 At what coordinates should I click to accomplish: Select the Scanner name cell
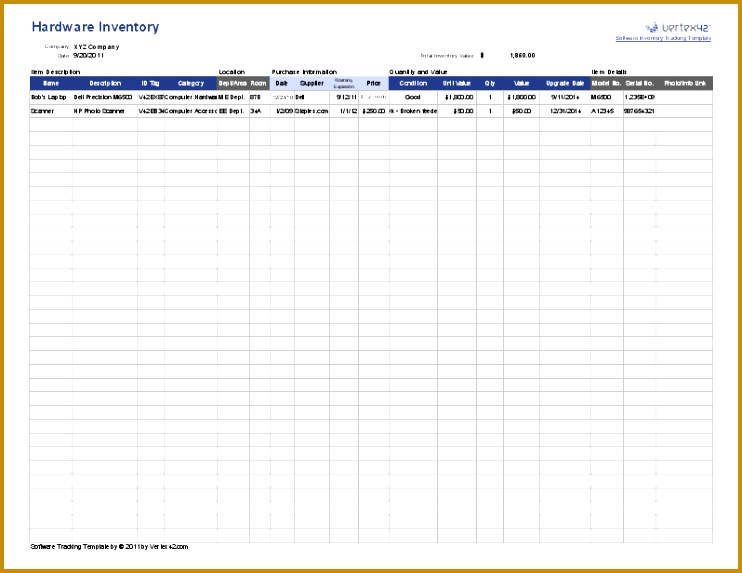[51, 111]
